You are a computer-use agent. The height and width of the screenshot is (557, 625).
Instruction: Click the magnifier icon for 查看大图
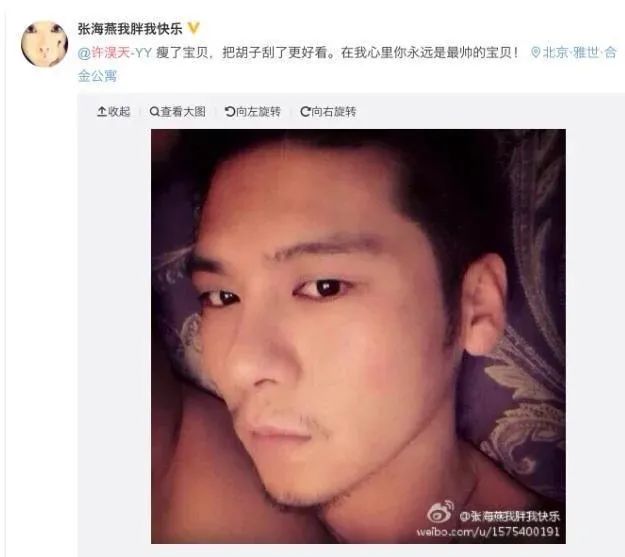(x=154, y=112)
